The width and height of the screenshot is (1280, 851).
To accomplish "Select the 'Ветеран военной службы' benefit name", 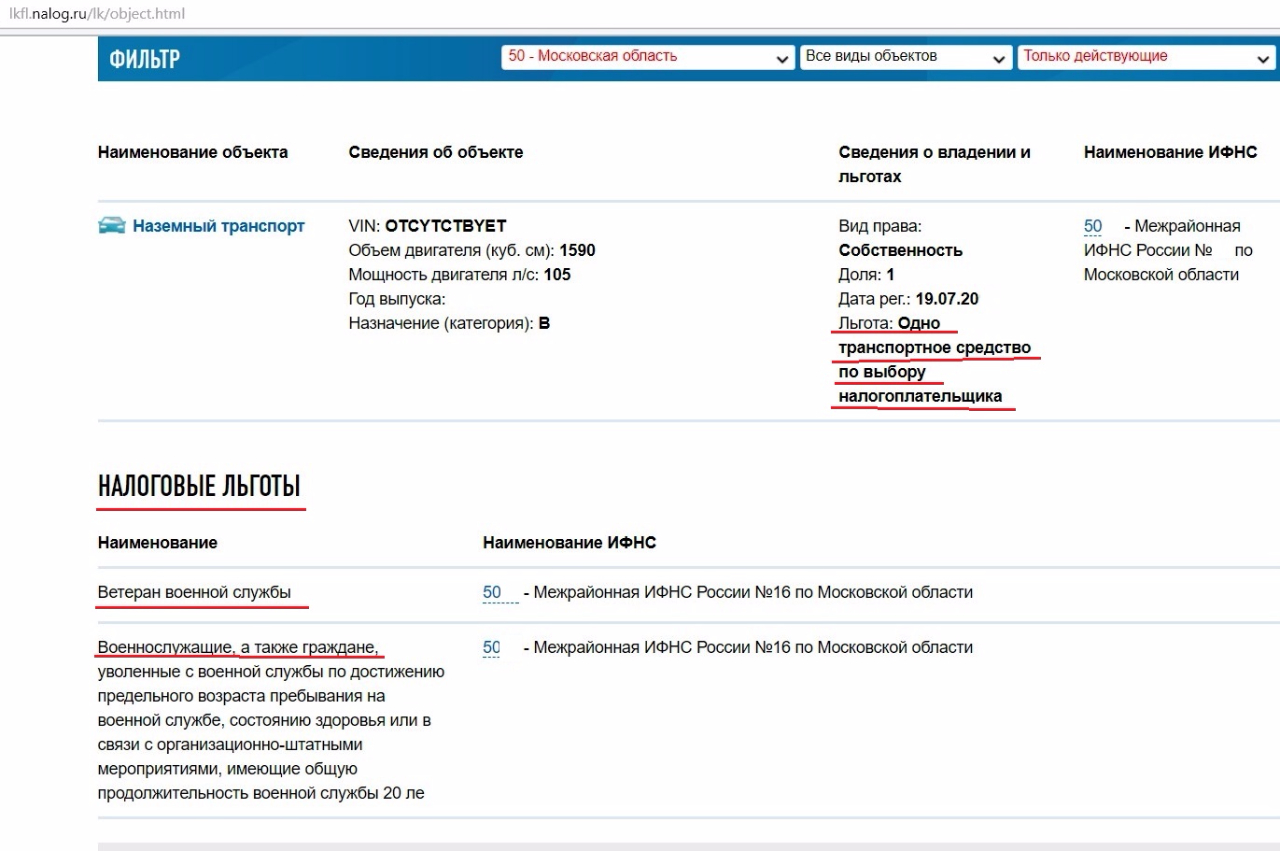I will [194, 593].
